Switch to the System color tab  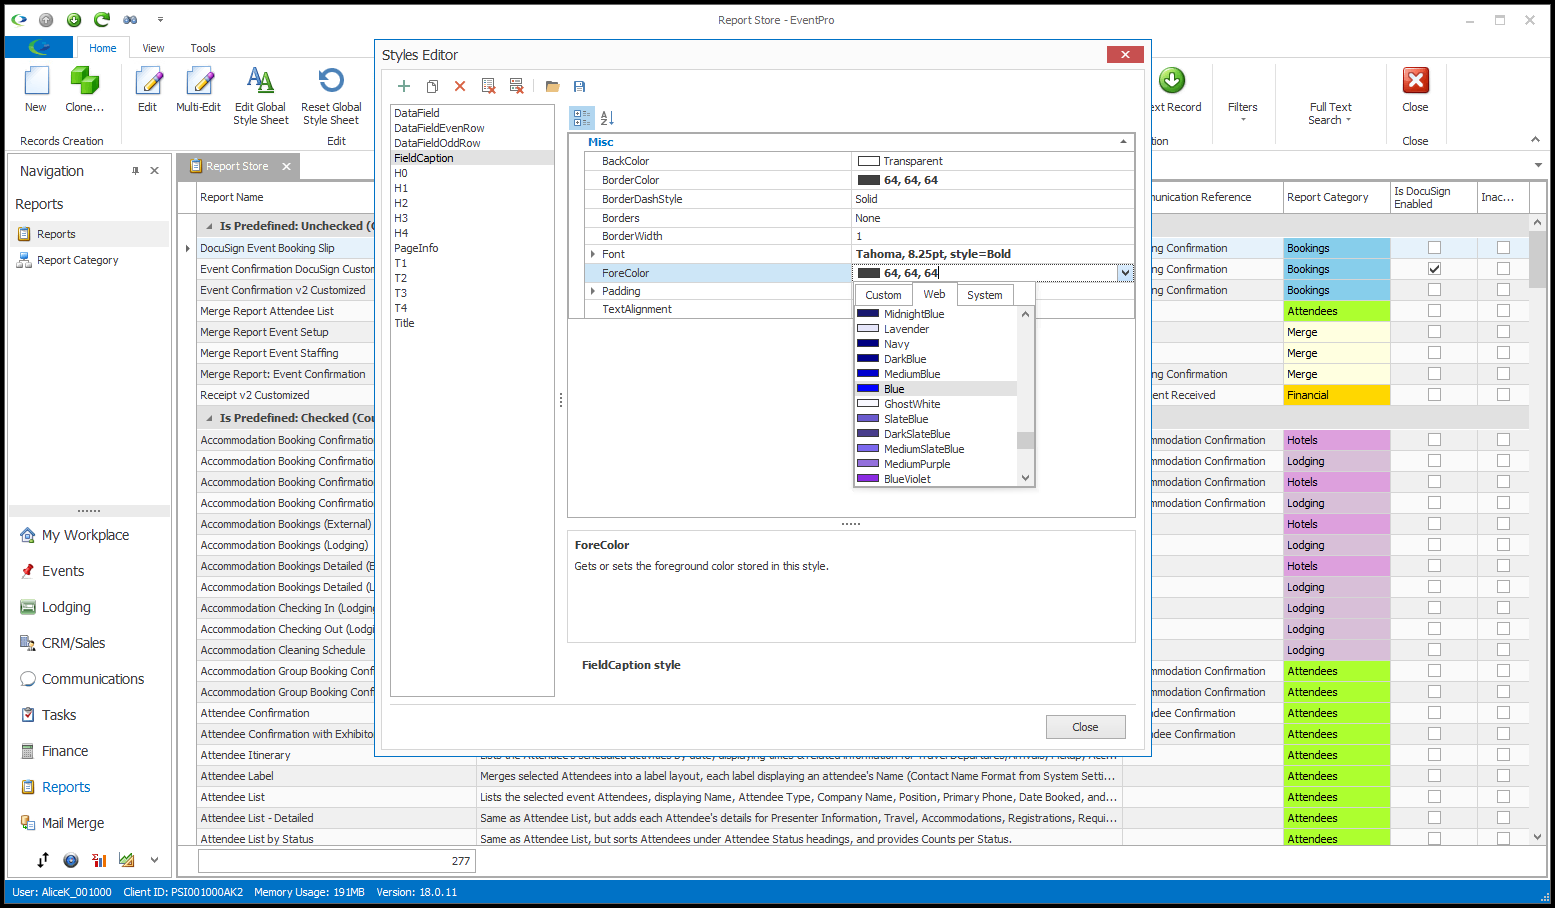(x=985, y=295)
